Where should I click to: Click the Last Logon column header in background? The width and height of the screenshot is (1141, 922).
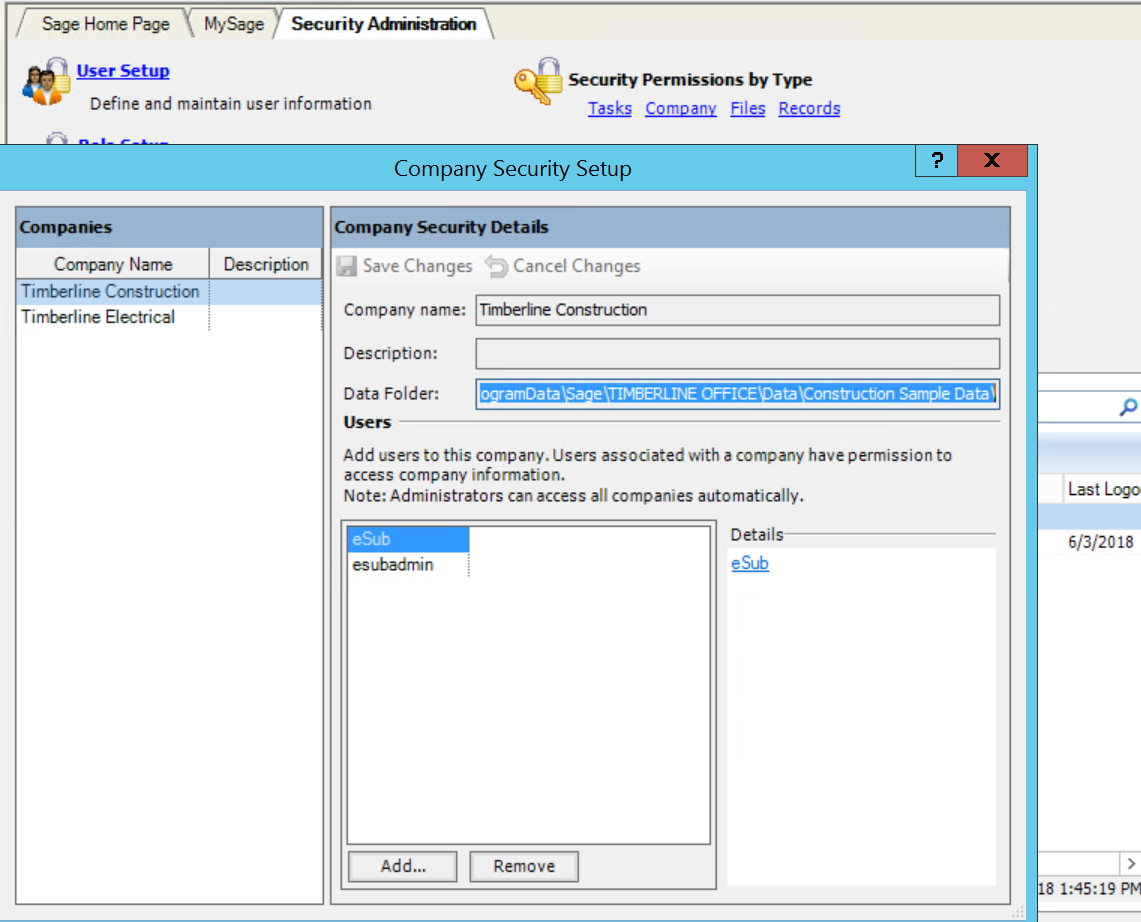pos(1101,489)
